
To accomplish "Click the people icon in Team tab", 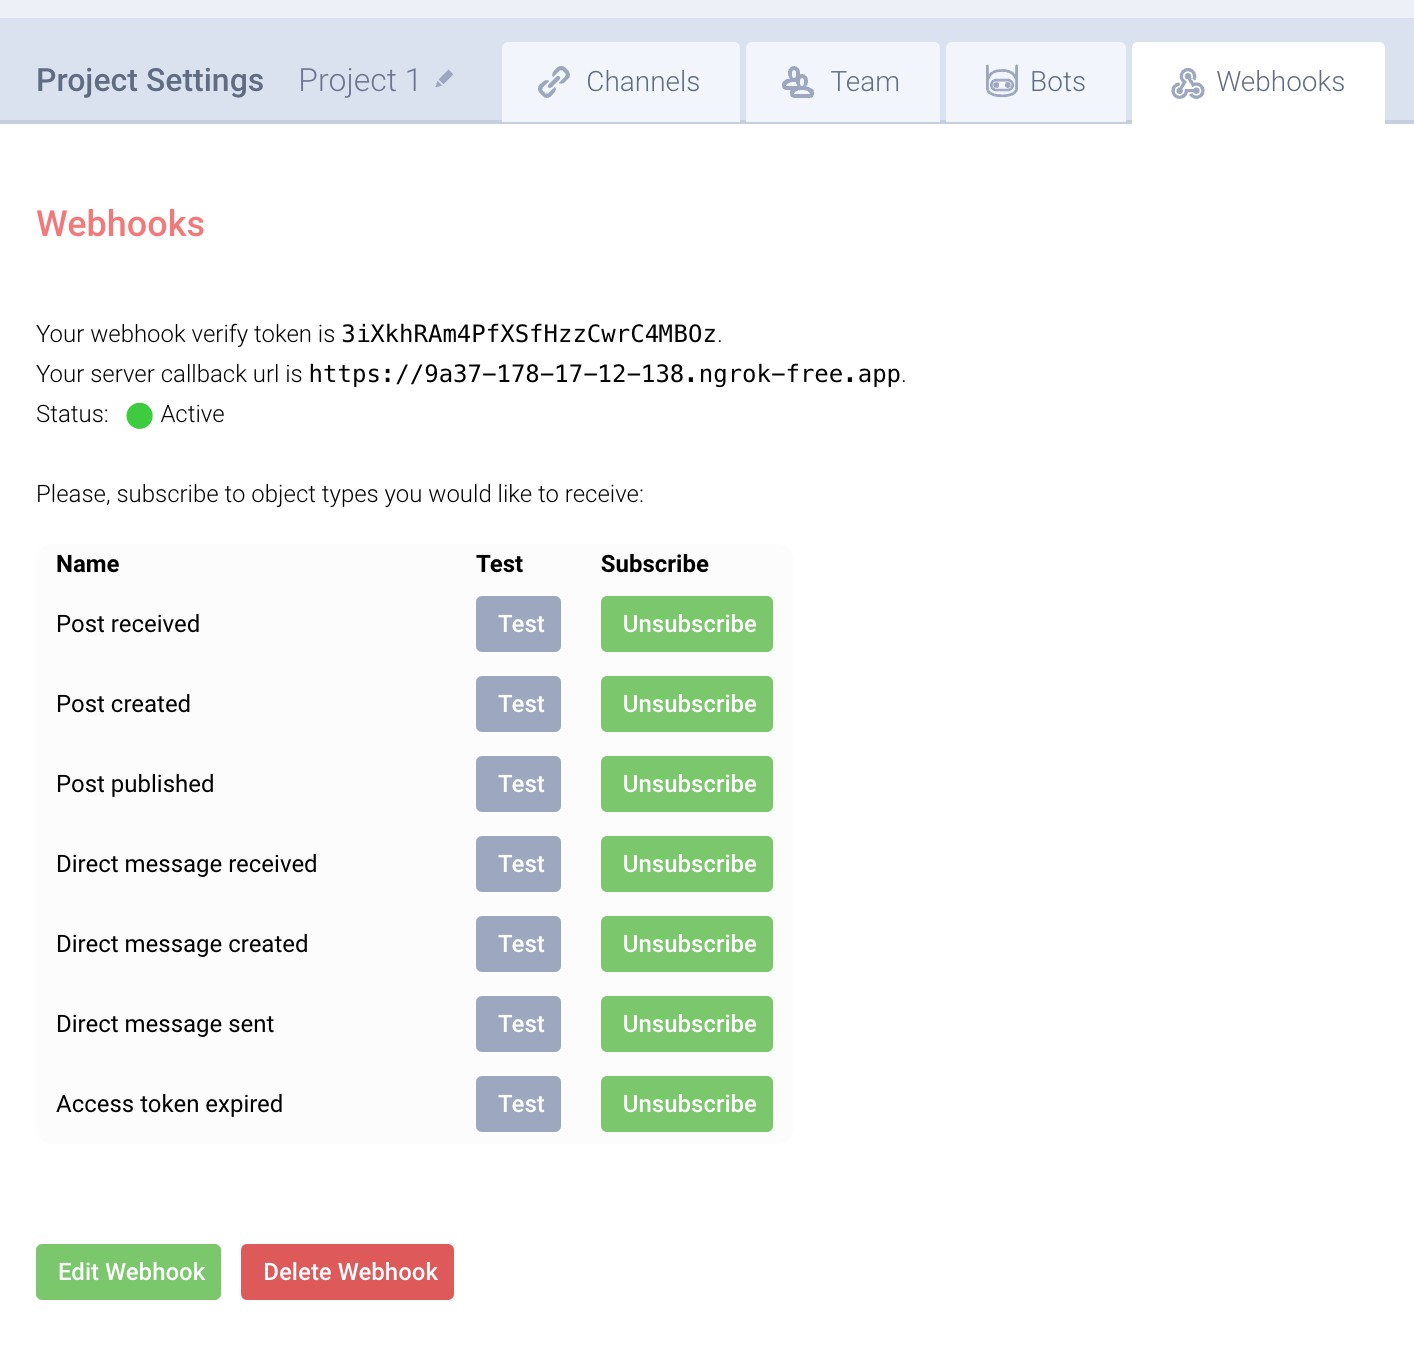I will pyautogui.click(x=797, y=82).
